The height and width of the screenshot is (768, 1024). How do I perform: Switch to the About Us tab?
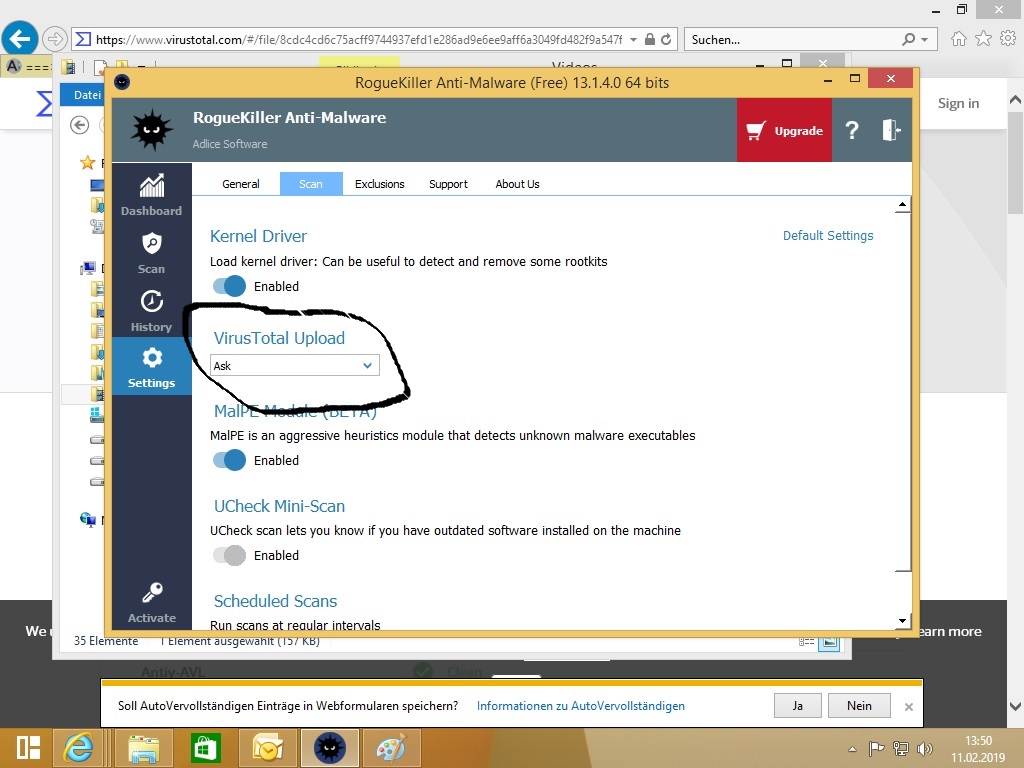click(x=517, y=184)
